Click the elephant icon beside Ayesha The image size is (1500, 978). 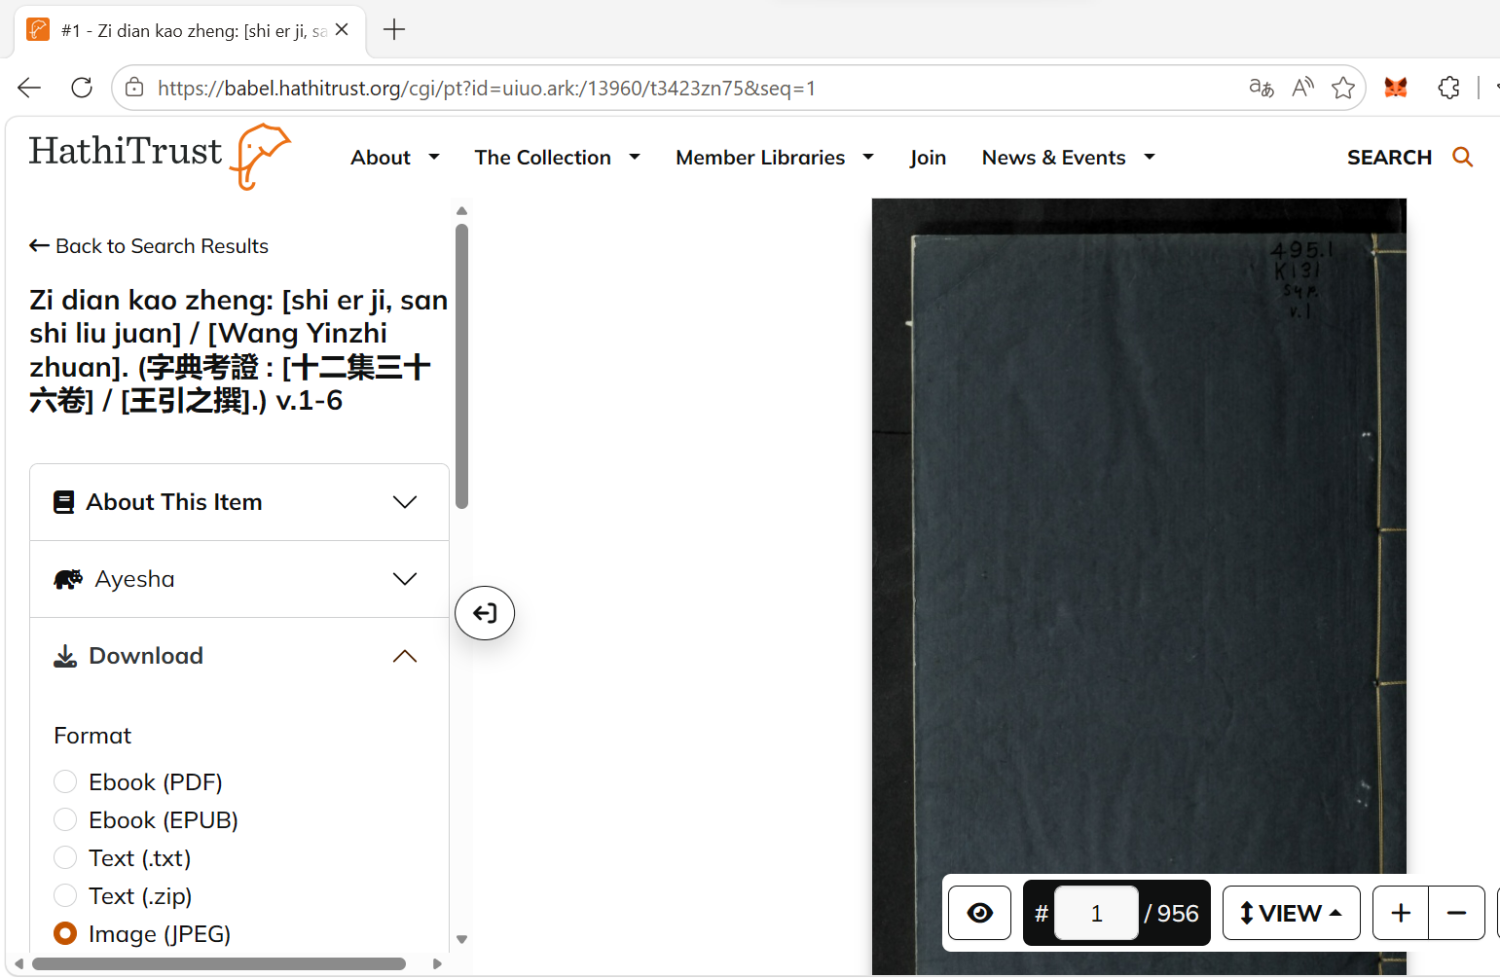[x=68, y=579]
